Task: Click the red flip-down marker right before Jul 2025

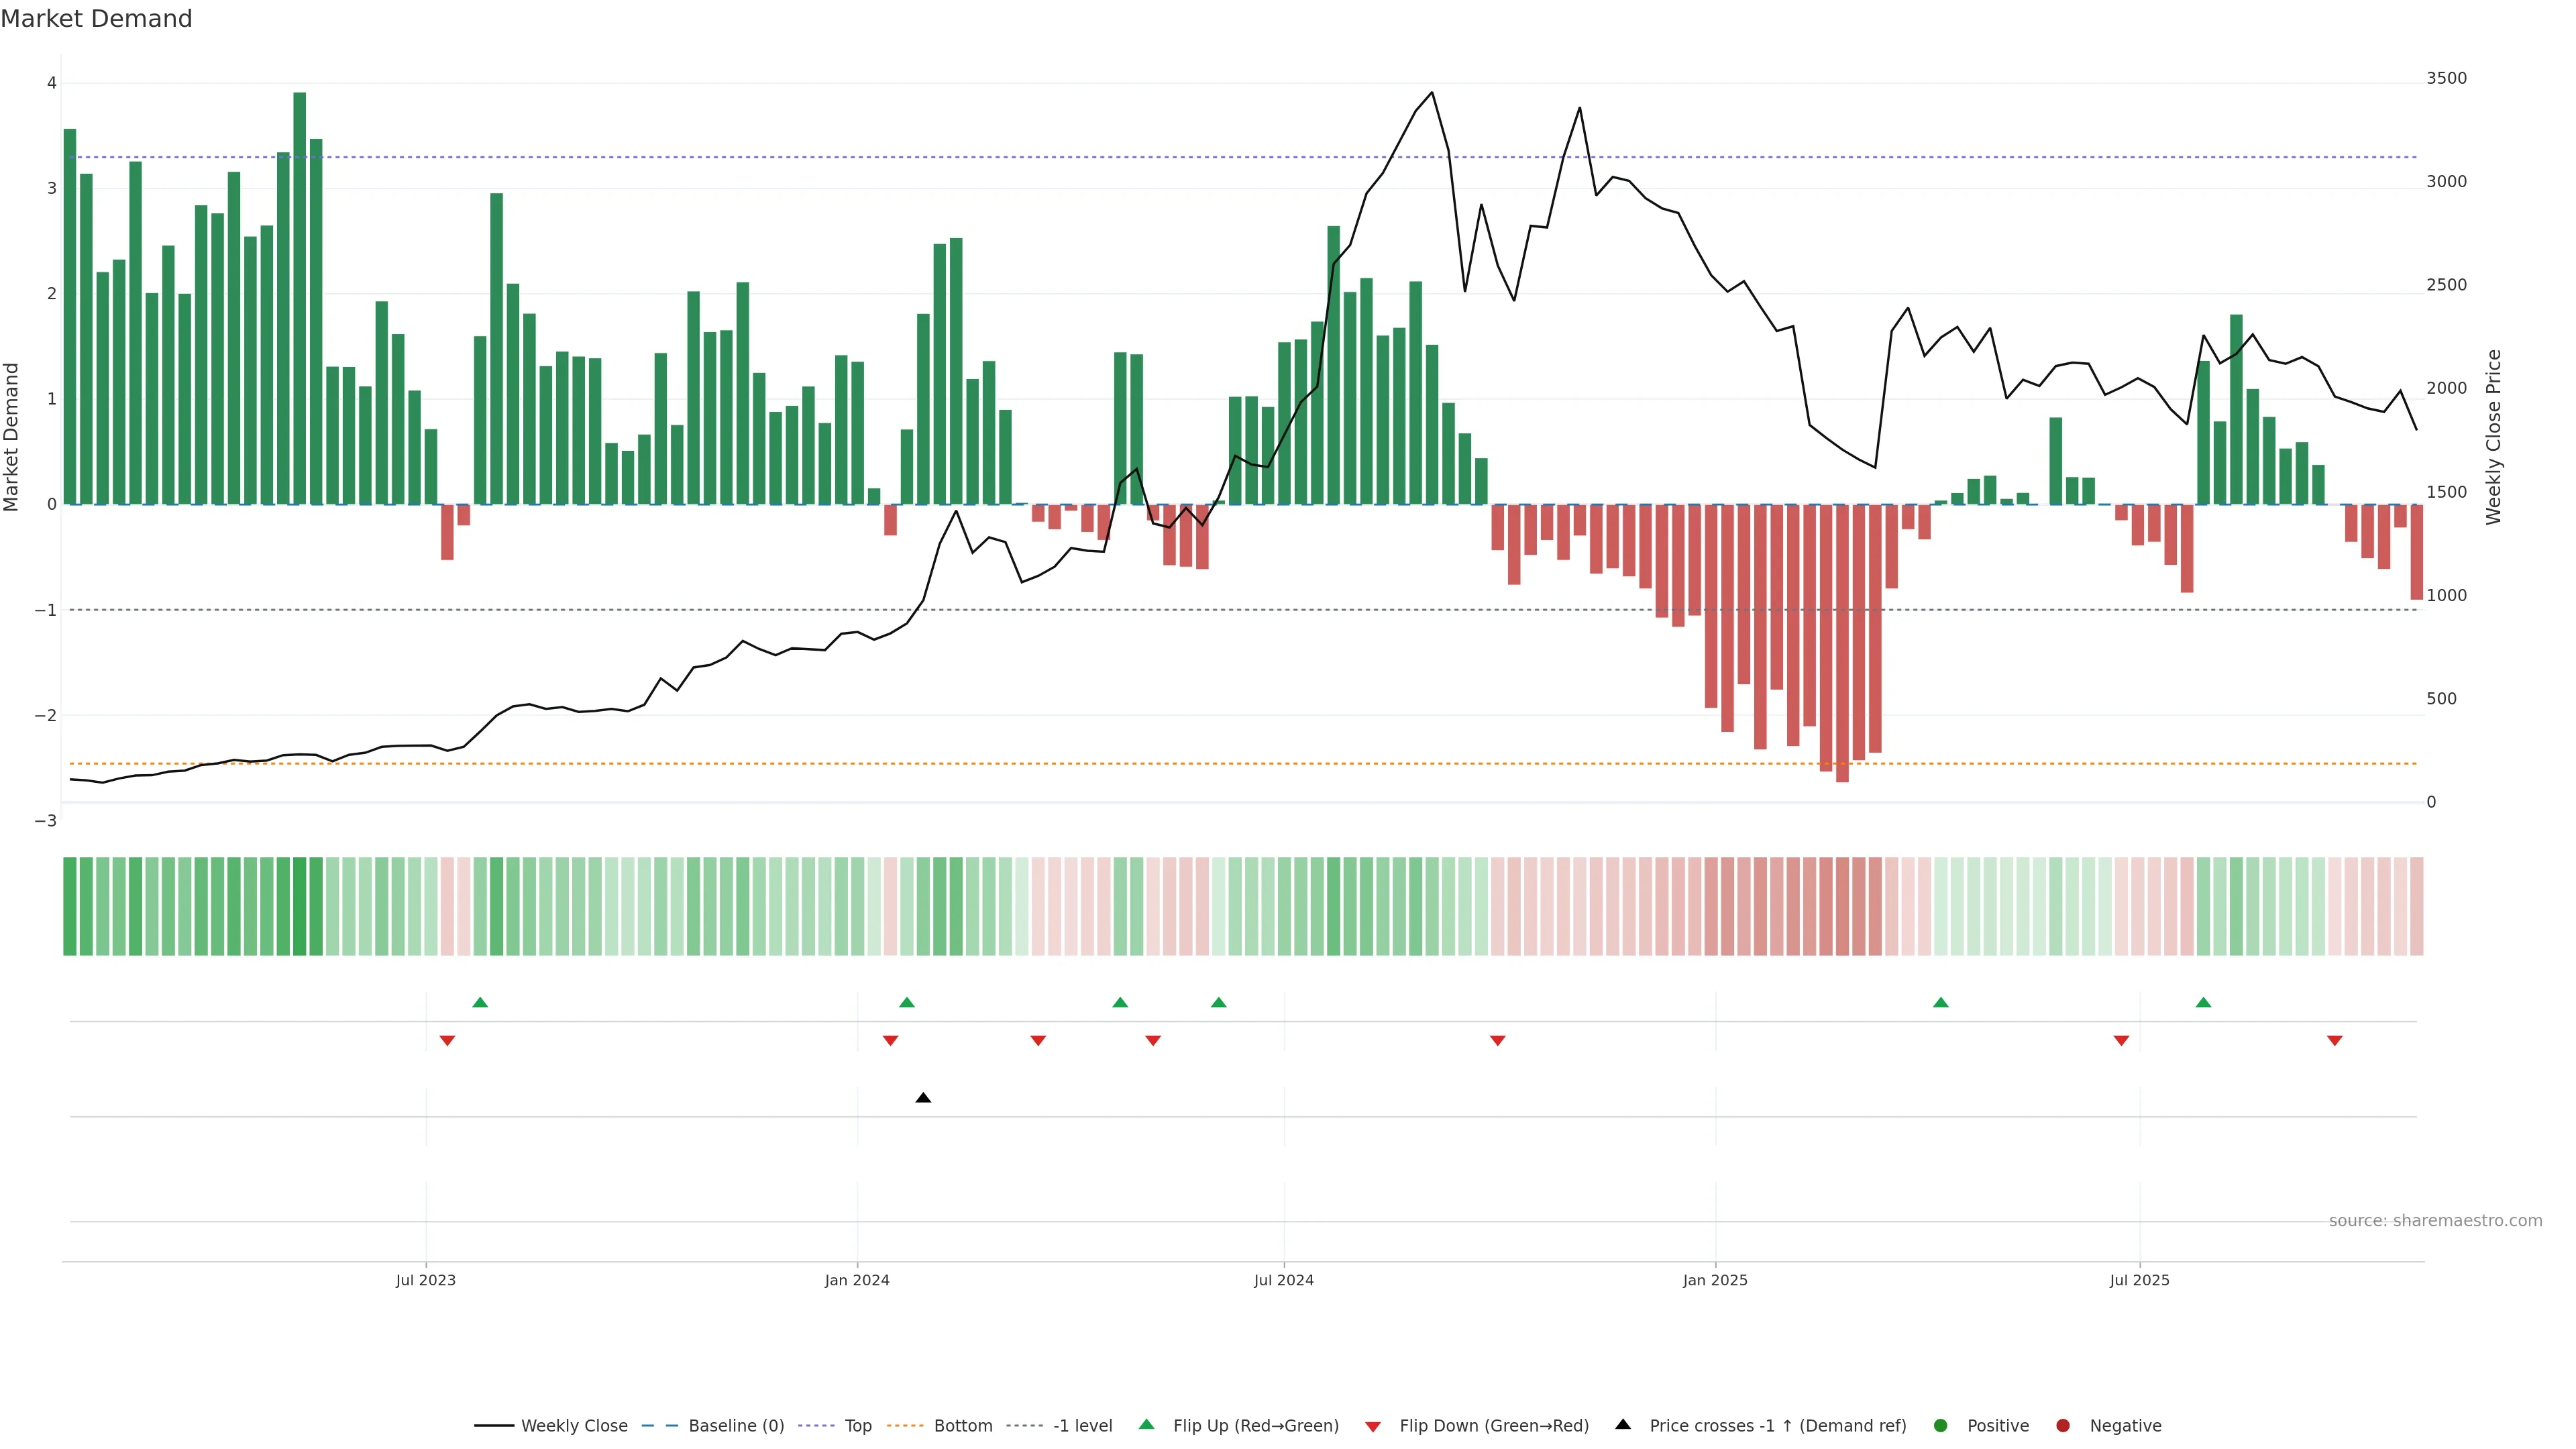Action: [2121, 1041]
